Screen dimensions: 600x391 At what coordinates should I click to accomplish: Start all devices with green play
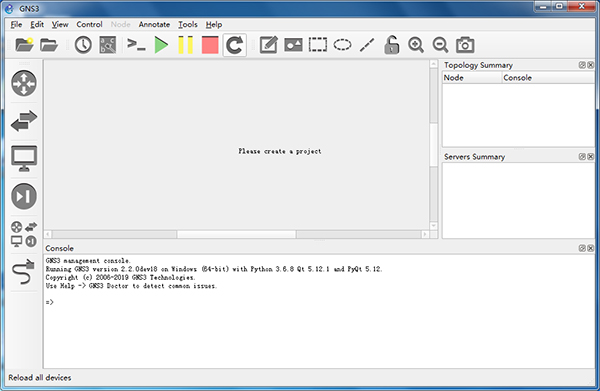pos(161,45)
